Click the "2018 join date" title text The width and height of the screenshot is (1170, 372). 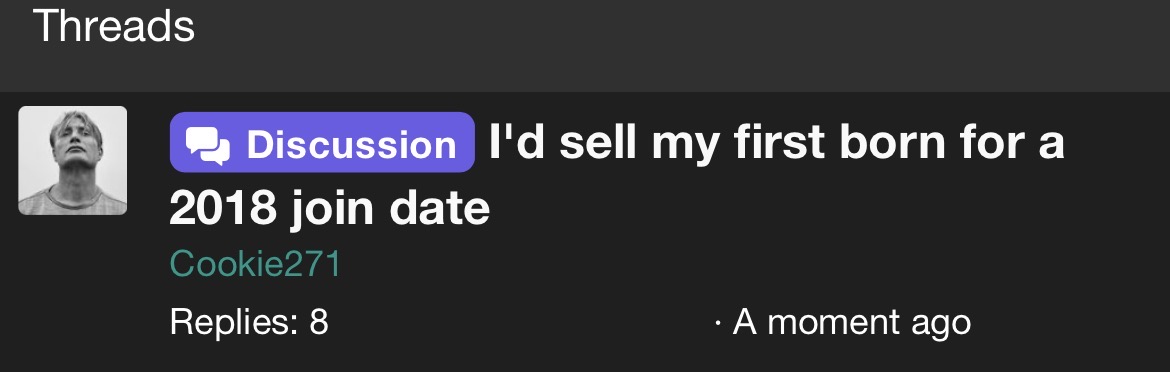point(330,208)
